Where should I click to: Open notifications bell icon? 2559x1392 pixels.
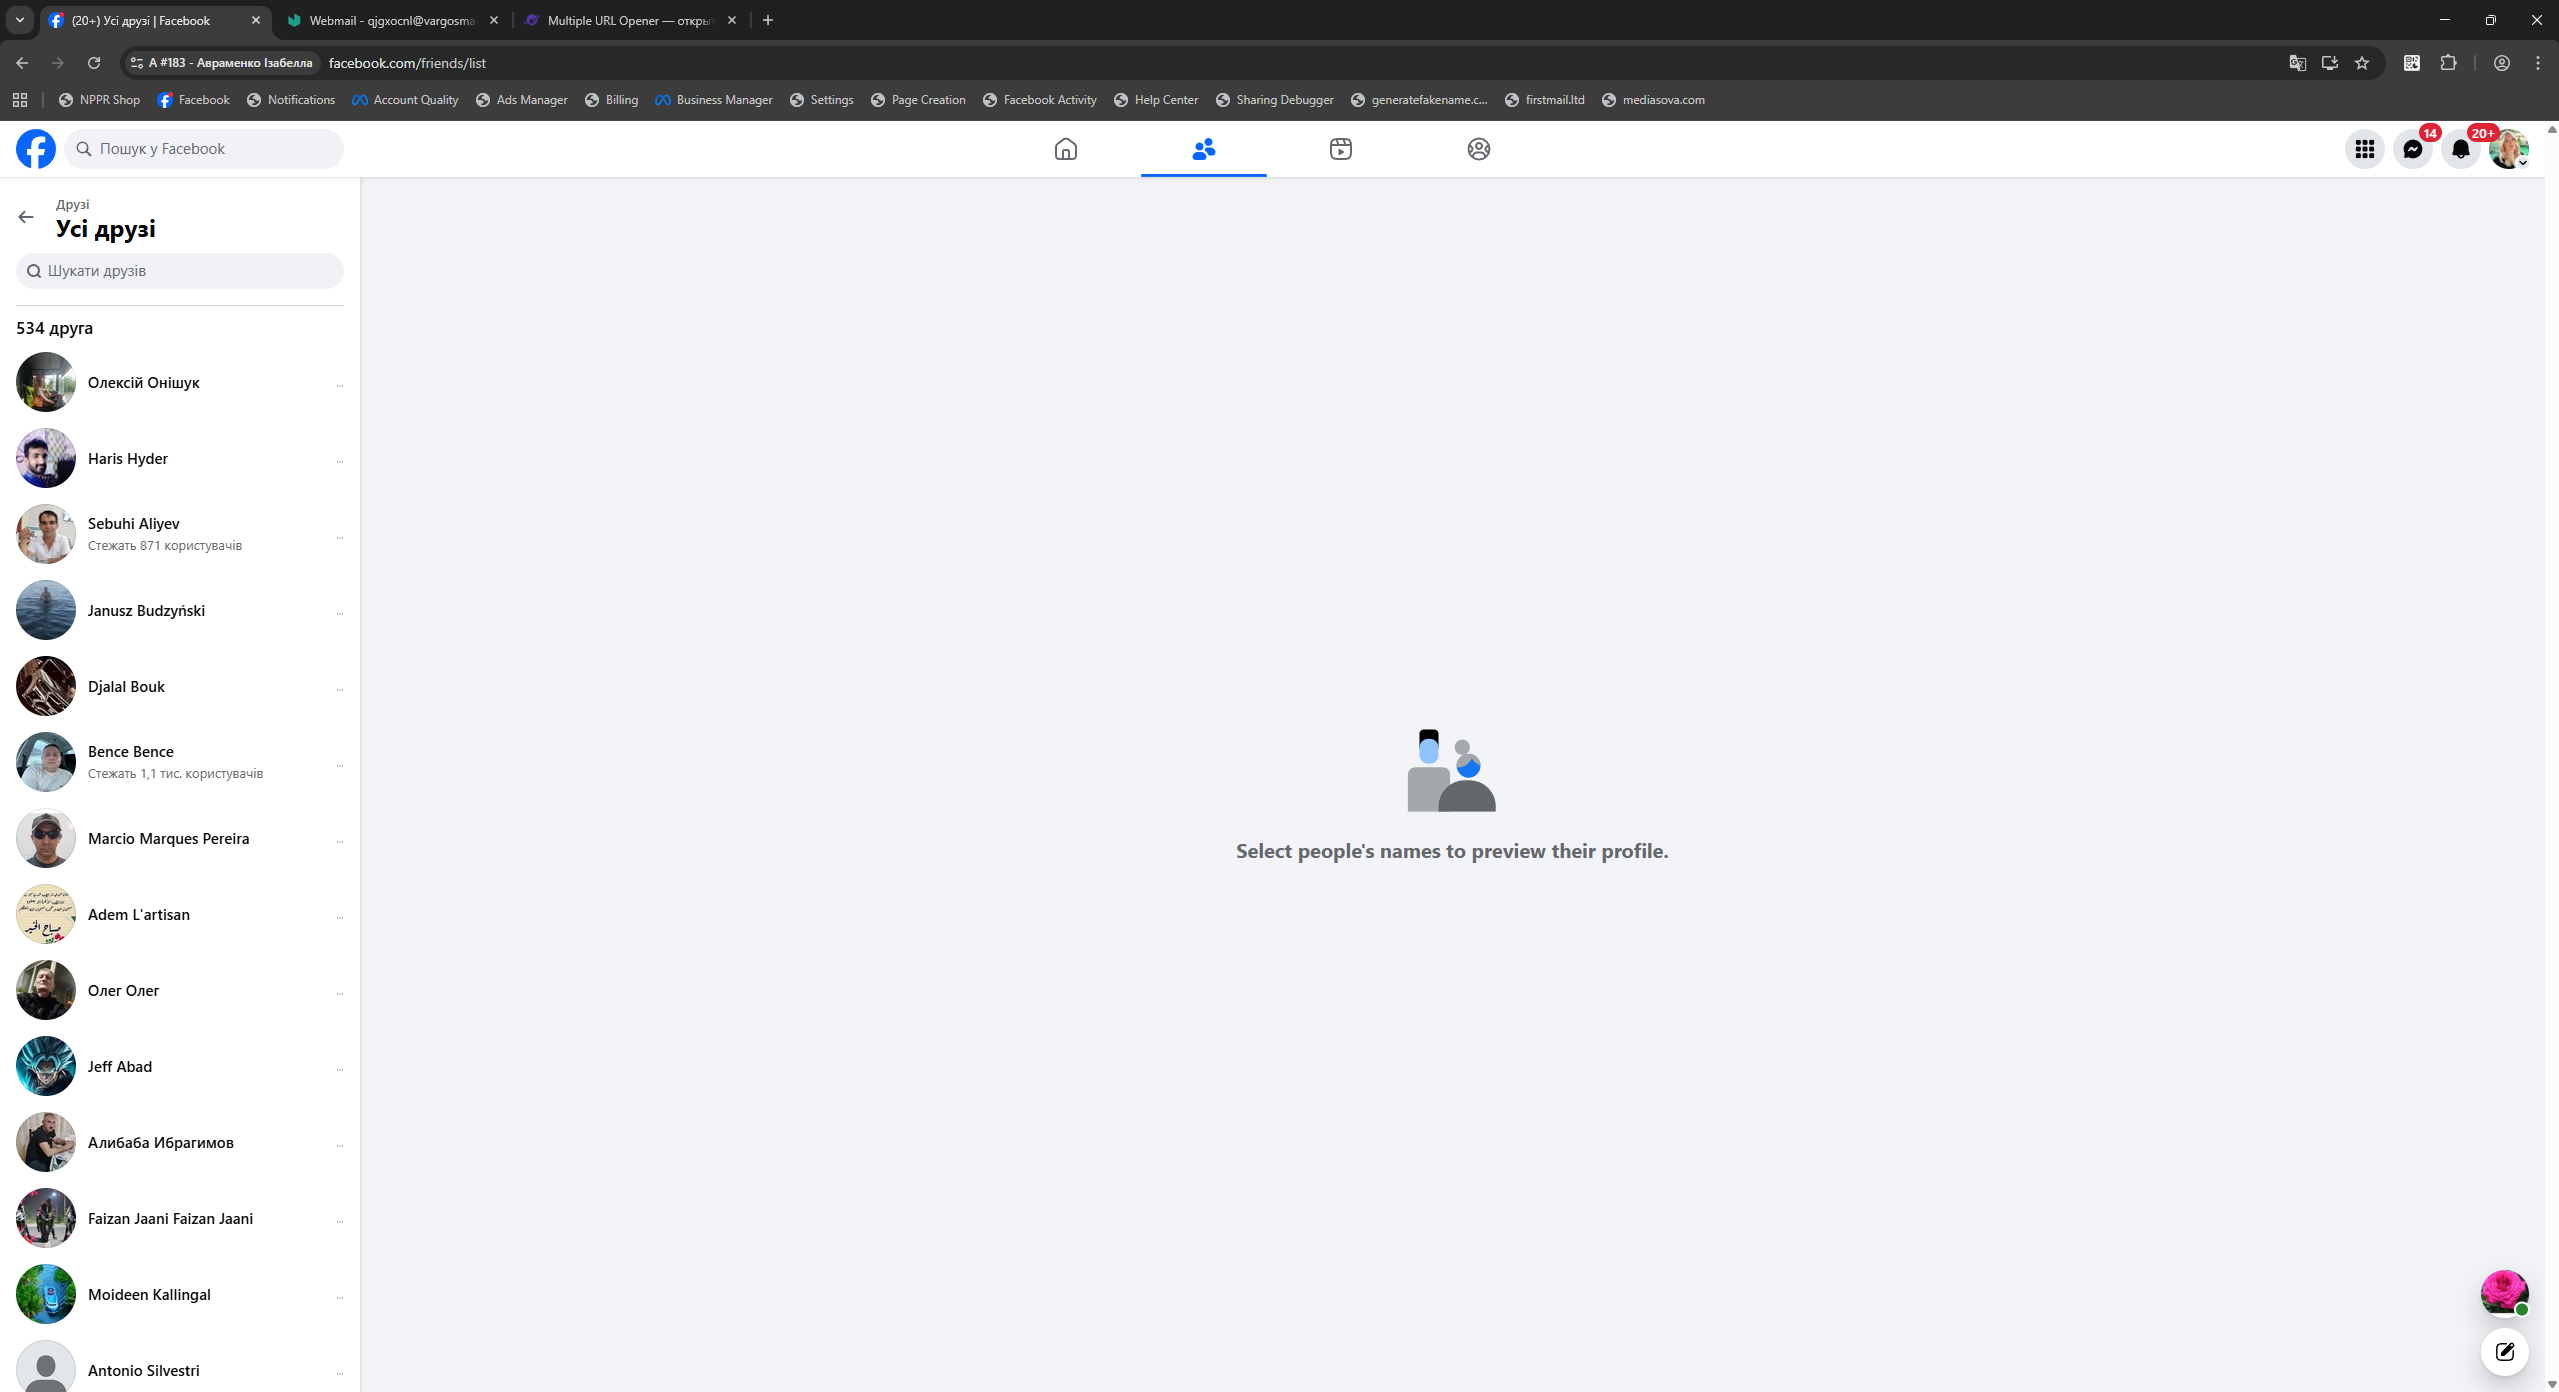(x=2460, y=149)
